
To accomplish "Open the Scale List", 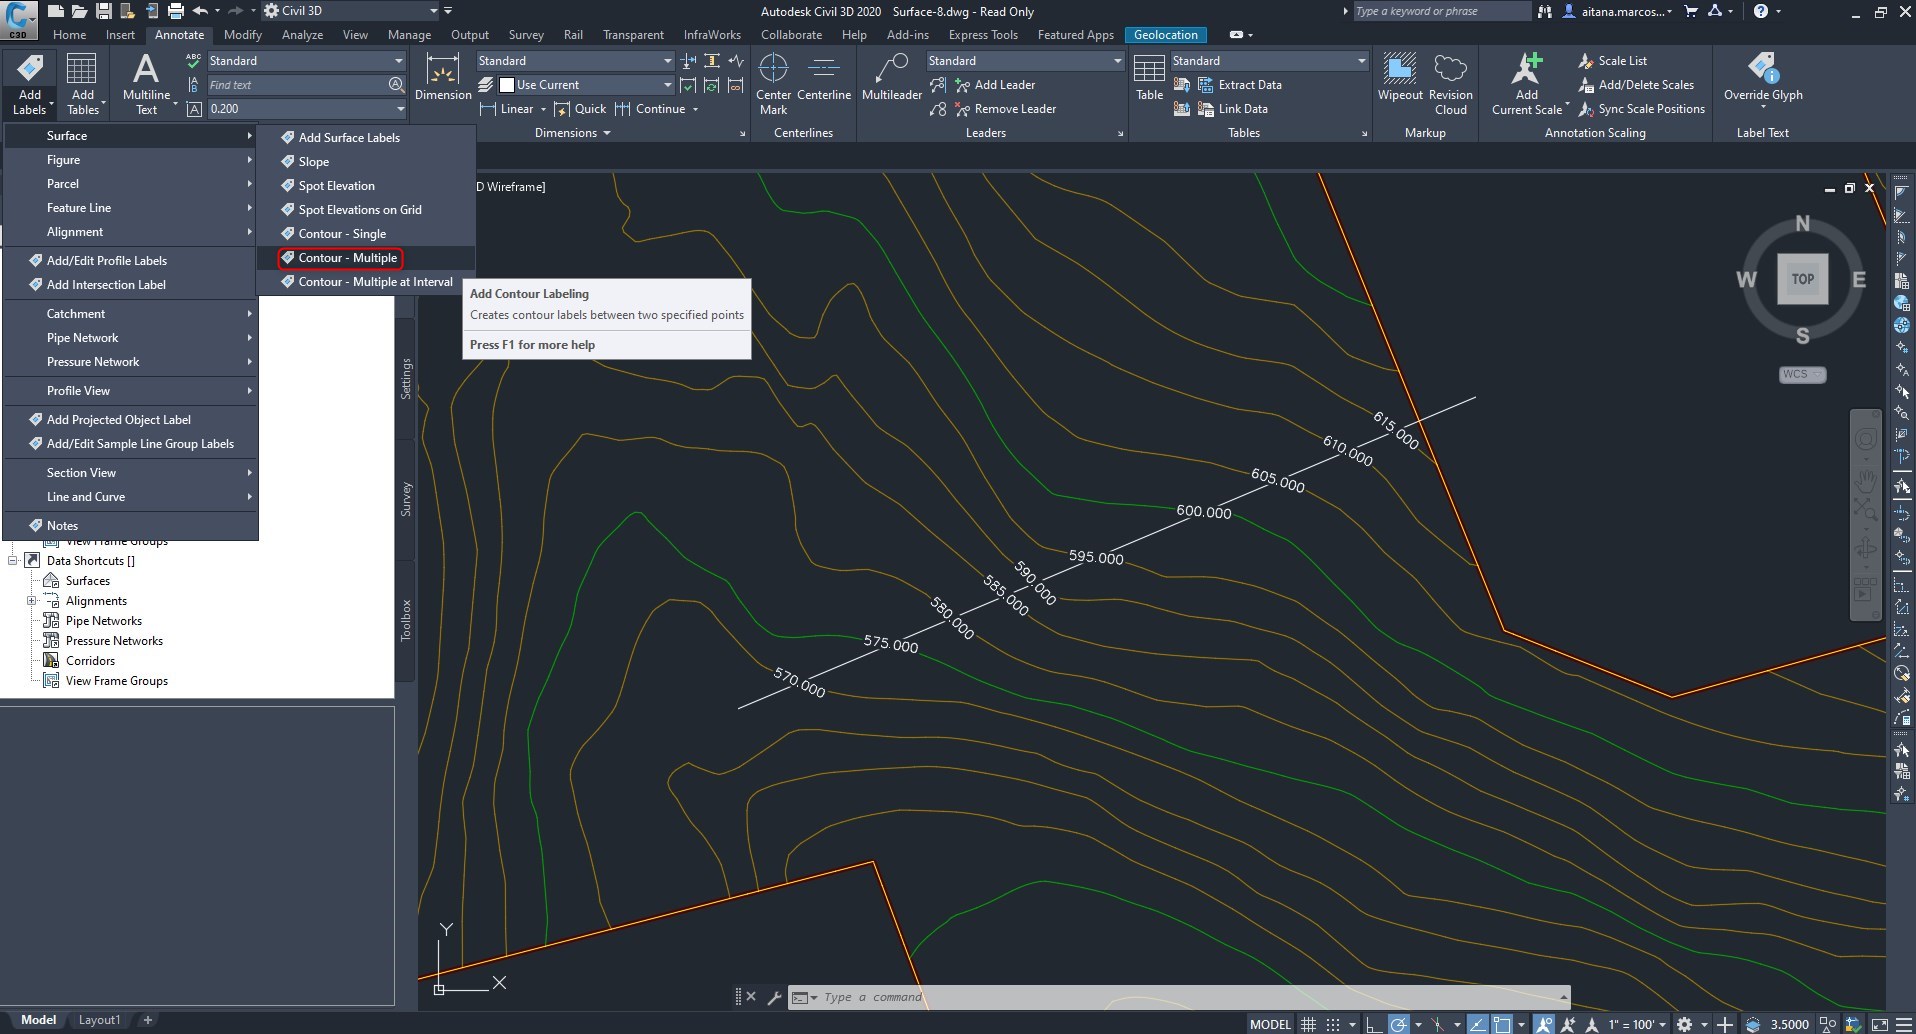I will pos(1621,60).
